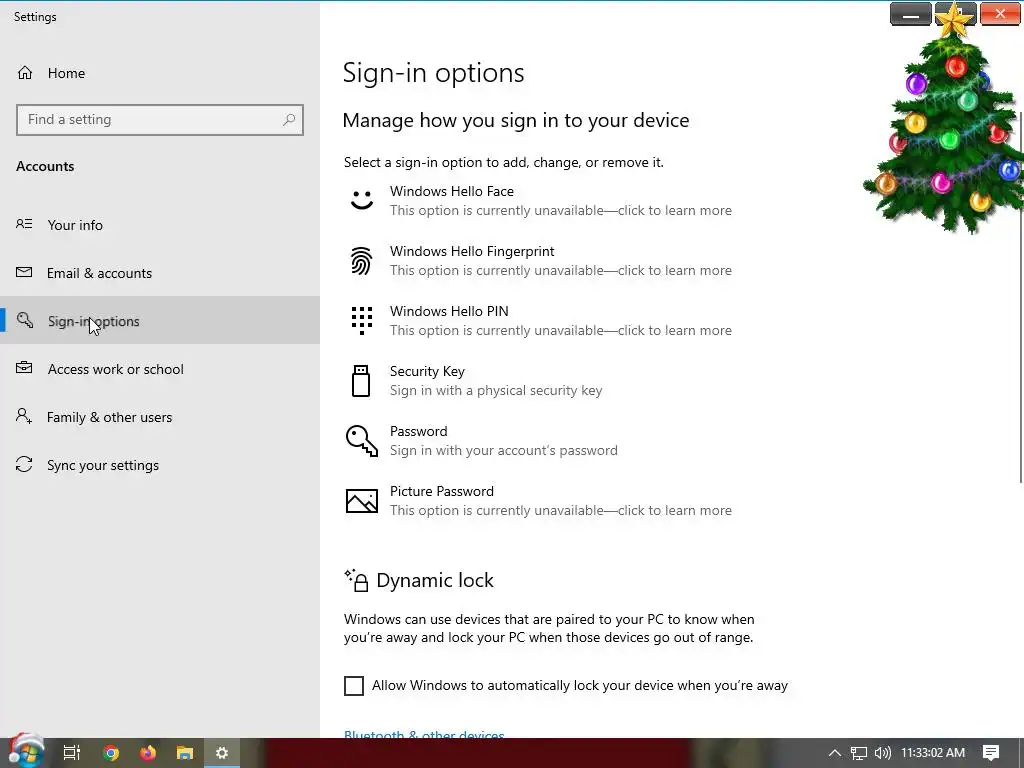Click the taskbar clock showing 11:33:02 AM
This screenshot has height=768, width=1024.
click(x=933, y=753)
